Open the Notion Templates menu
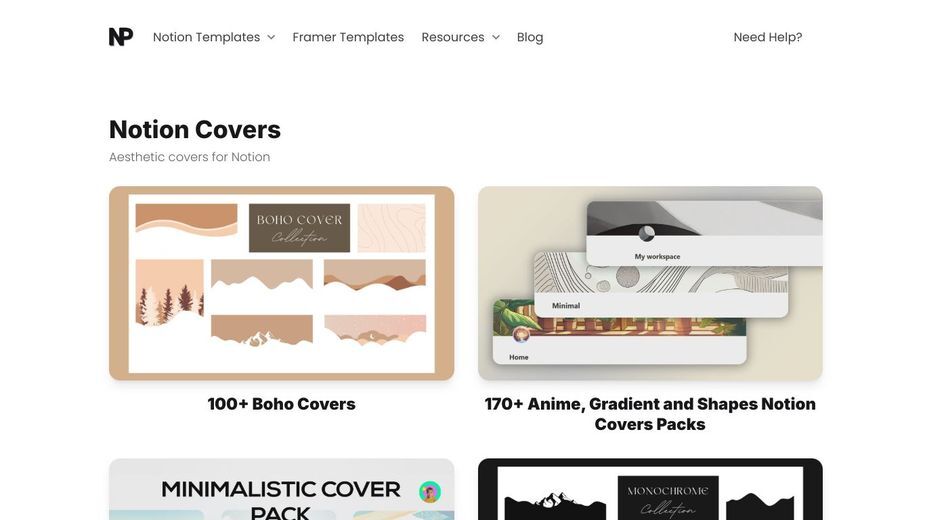 tap(206, 37)
